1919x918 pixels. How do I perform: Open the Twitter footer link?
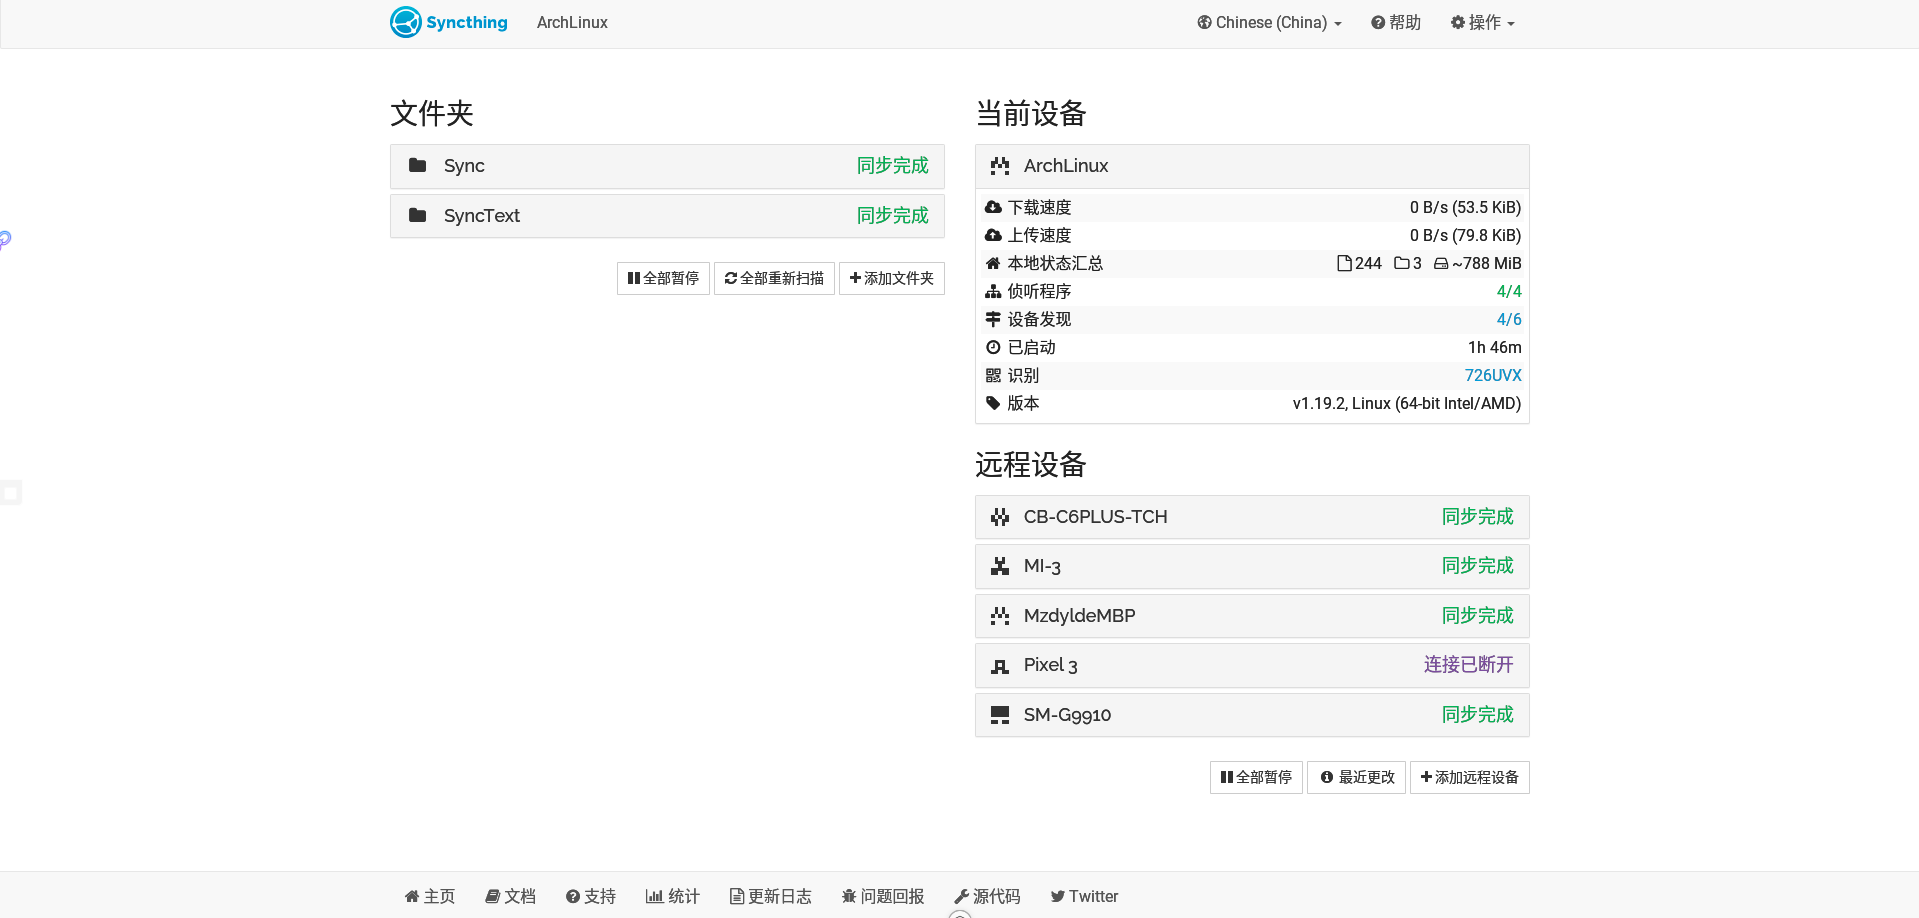point(1084,896)
